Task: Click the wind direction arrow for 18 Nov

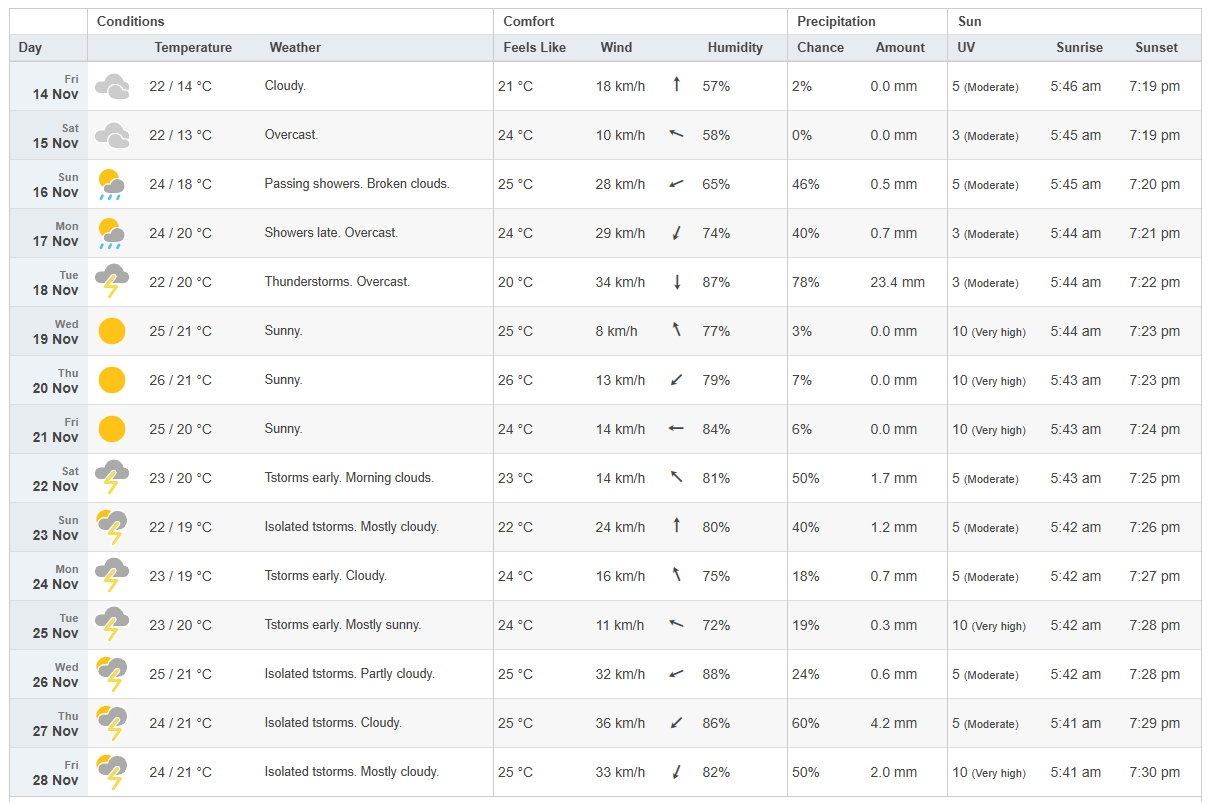Action: click(677, 282)
